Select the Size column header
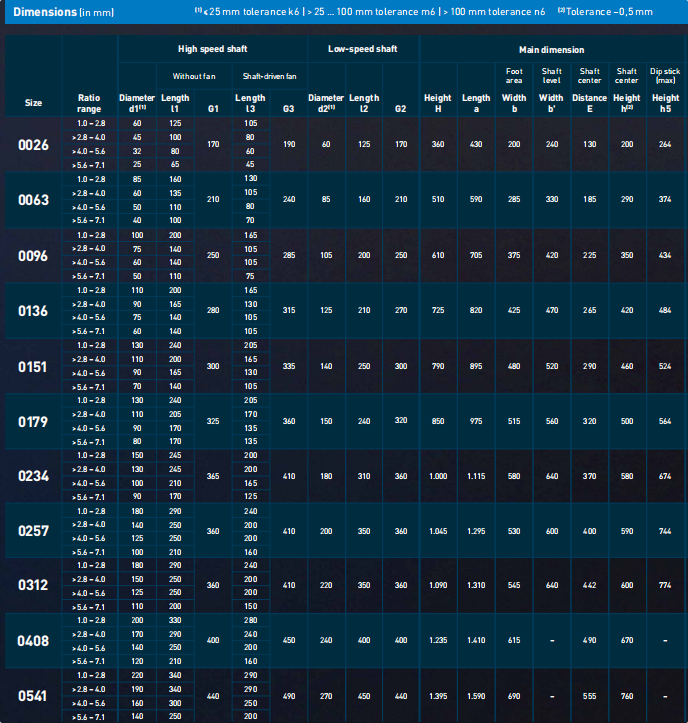Screen dimensions: 688x723 click(33, 102)
